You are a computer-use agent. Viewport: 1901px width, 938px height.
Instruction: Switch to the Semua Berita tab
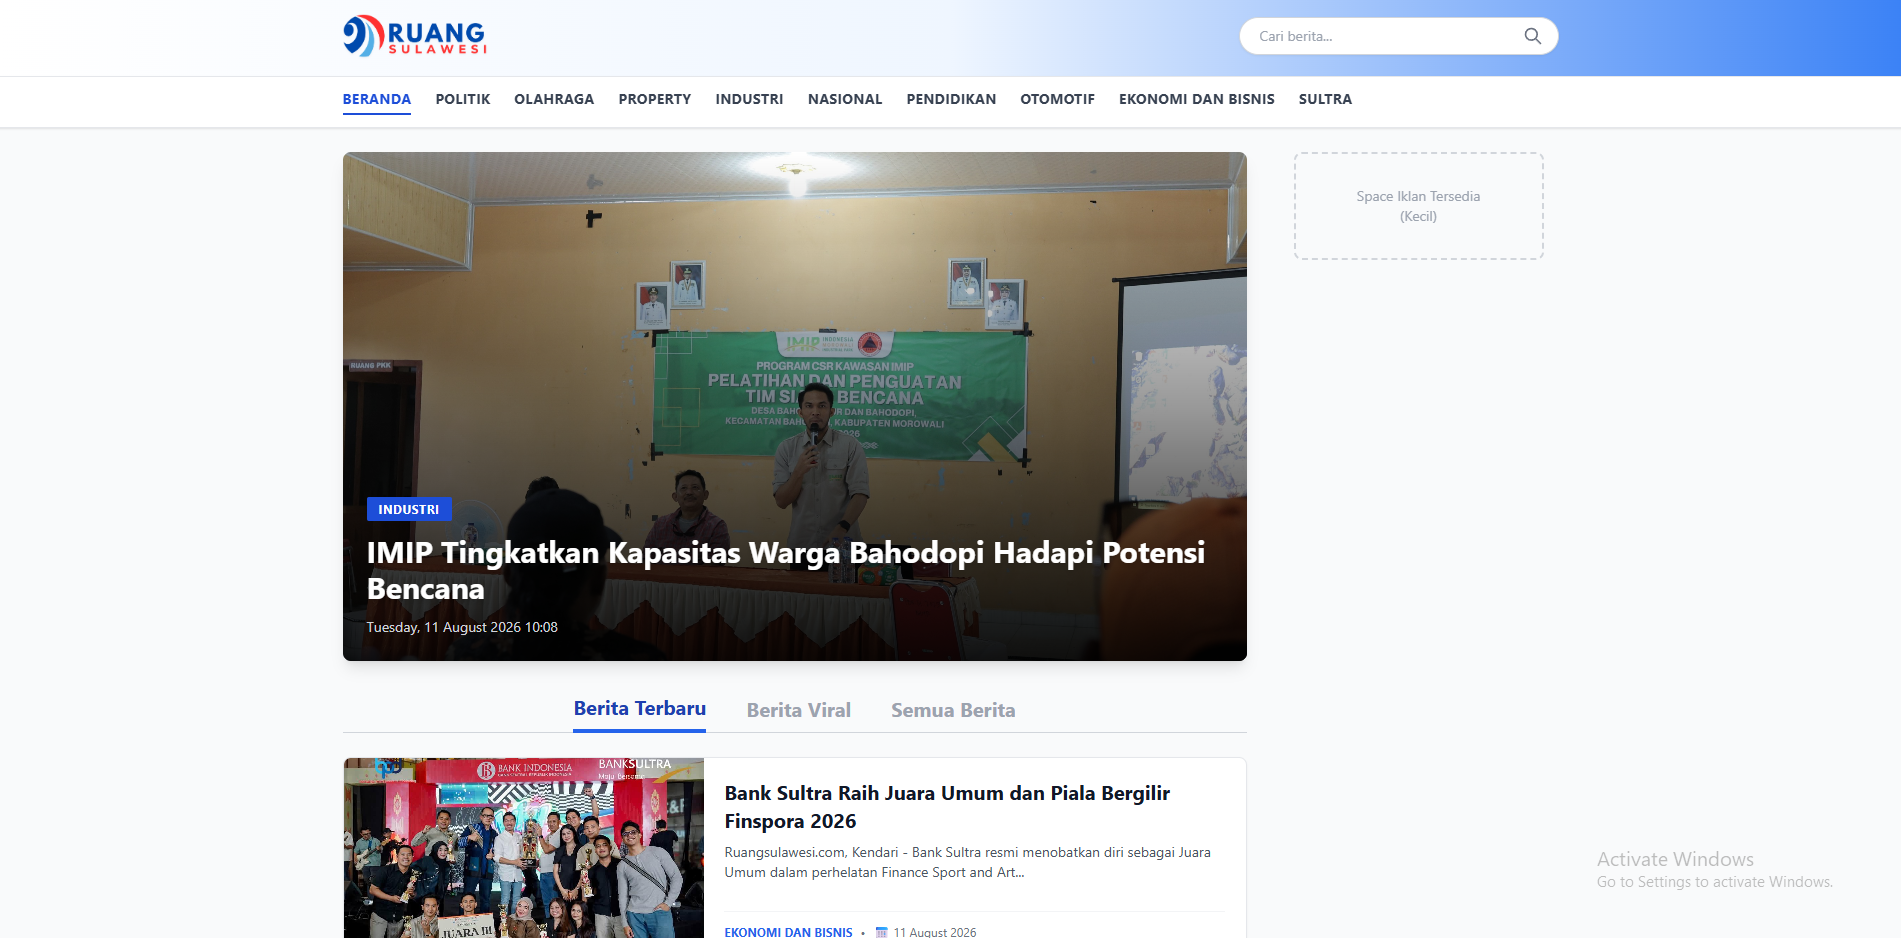(x=953, y=710)
